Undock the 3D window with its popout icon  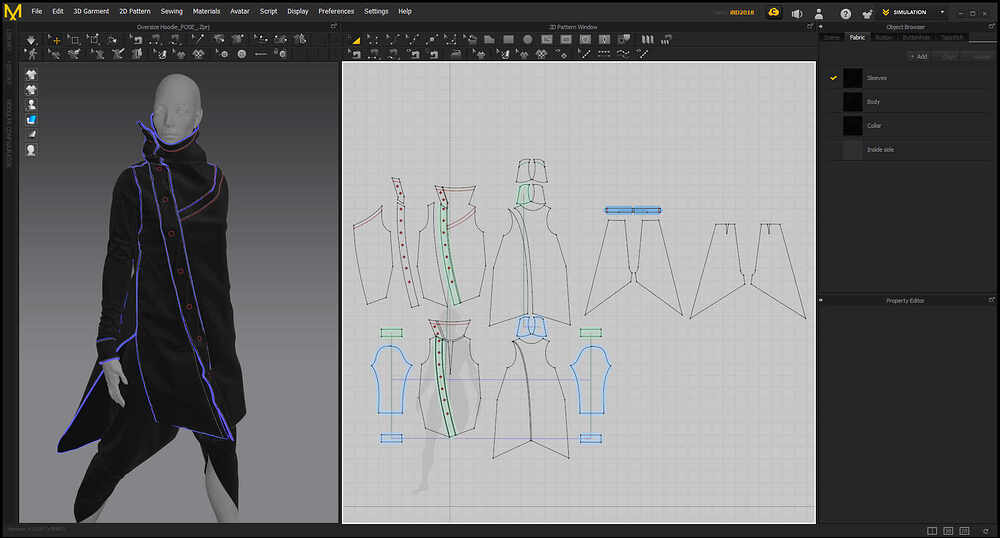(334, 27)
